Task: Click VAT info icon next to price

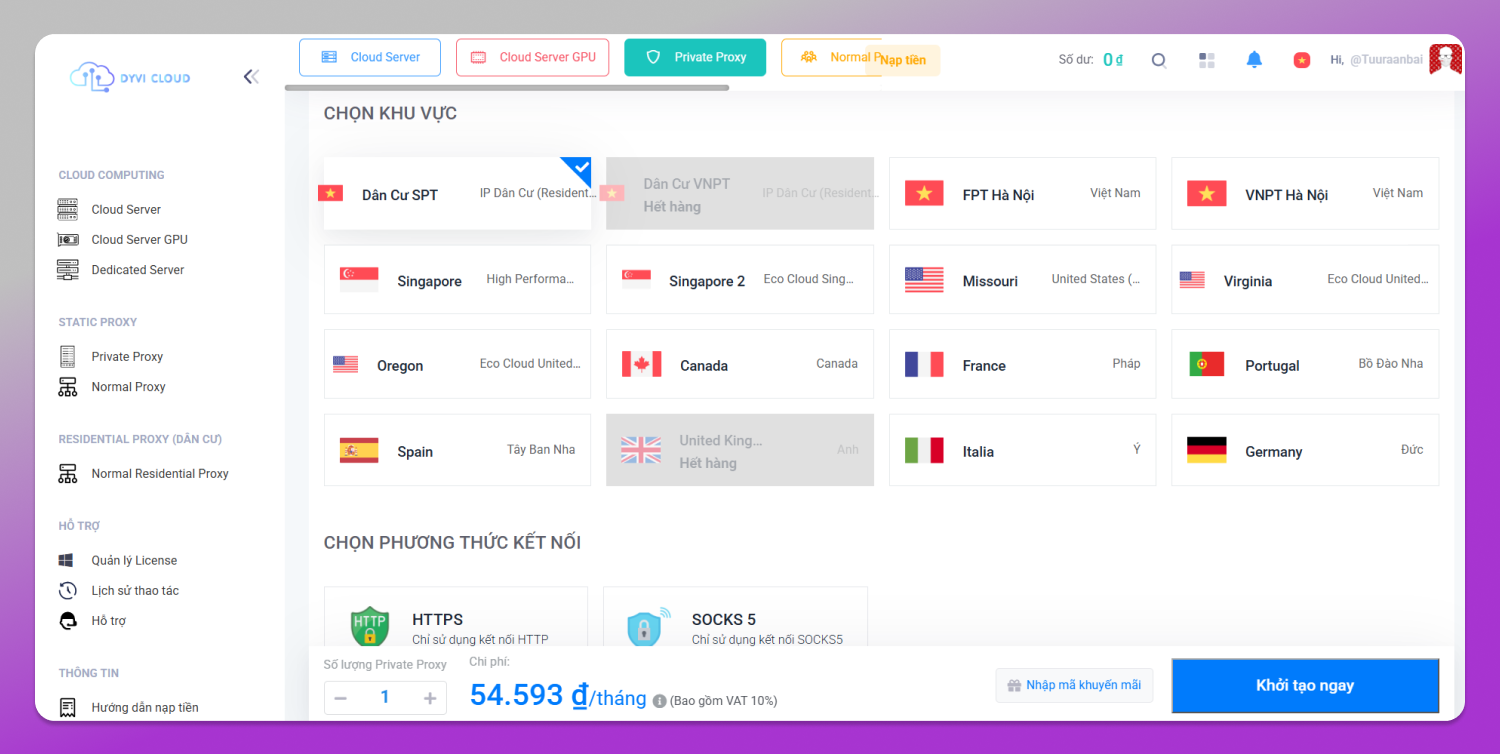Action: [660, 702]
